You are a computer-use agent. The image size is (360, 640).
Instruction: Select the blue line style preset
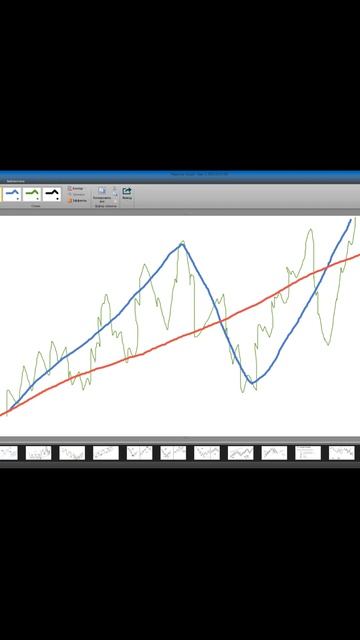point(12,194)
